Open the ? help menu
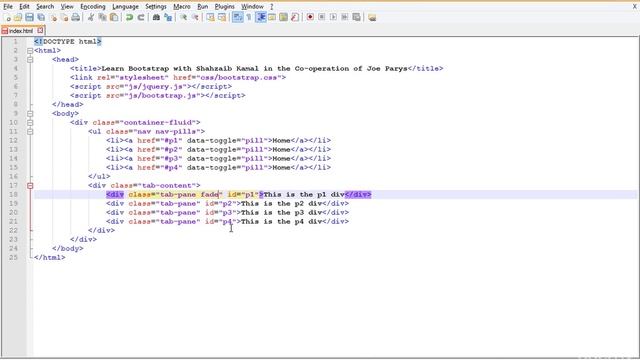Image resolution: width=640 pixels, height=360 pixels. point(271,7)
